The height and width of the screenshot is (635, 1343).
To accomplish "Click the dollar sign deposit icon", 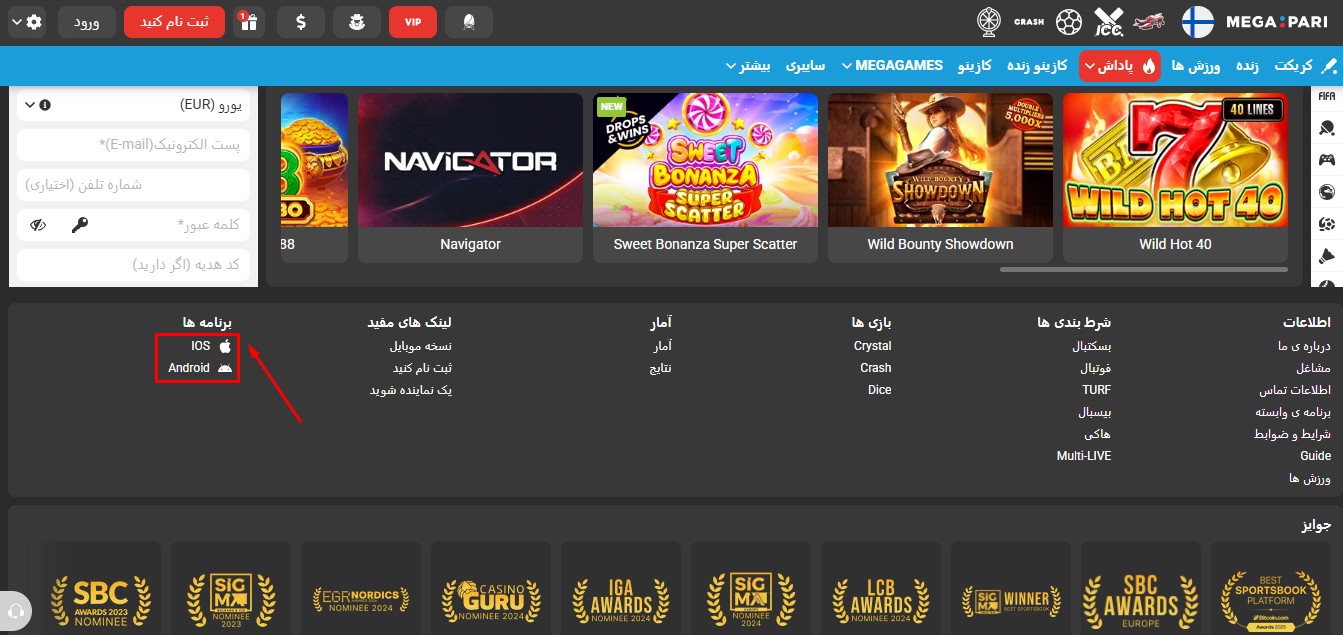I will (300, 21).
